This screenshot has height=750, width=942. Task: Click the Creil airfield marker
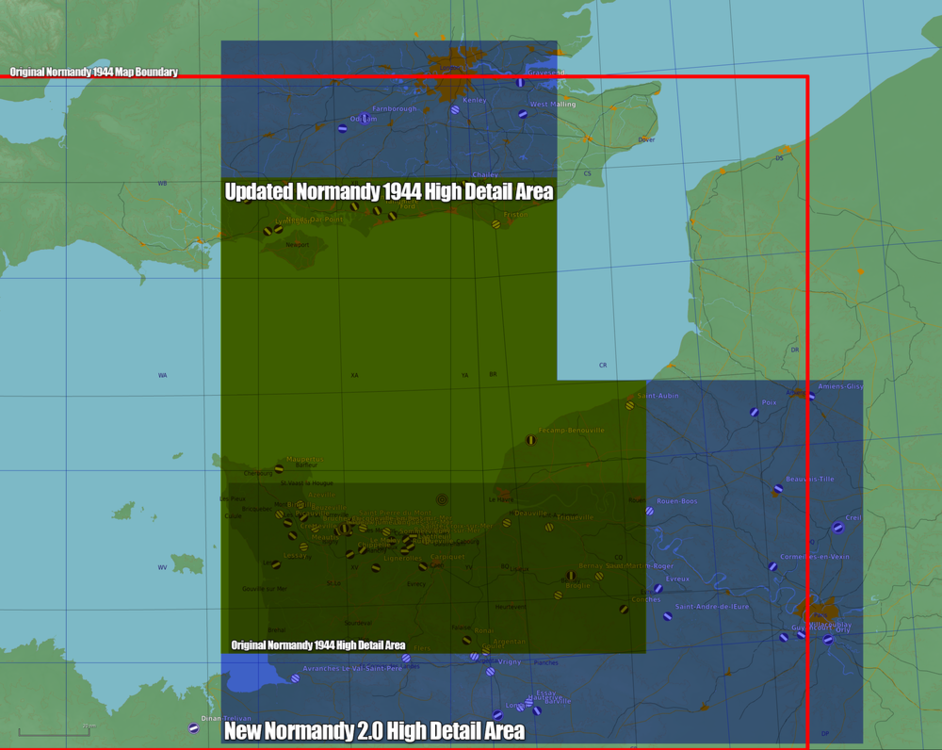[839, 528]
